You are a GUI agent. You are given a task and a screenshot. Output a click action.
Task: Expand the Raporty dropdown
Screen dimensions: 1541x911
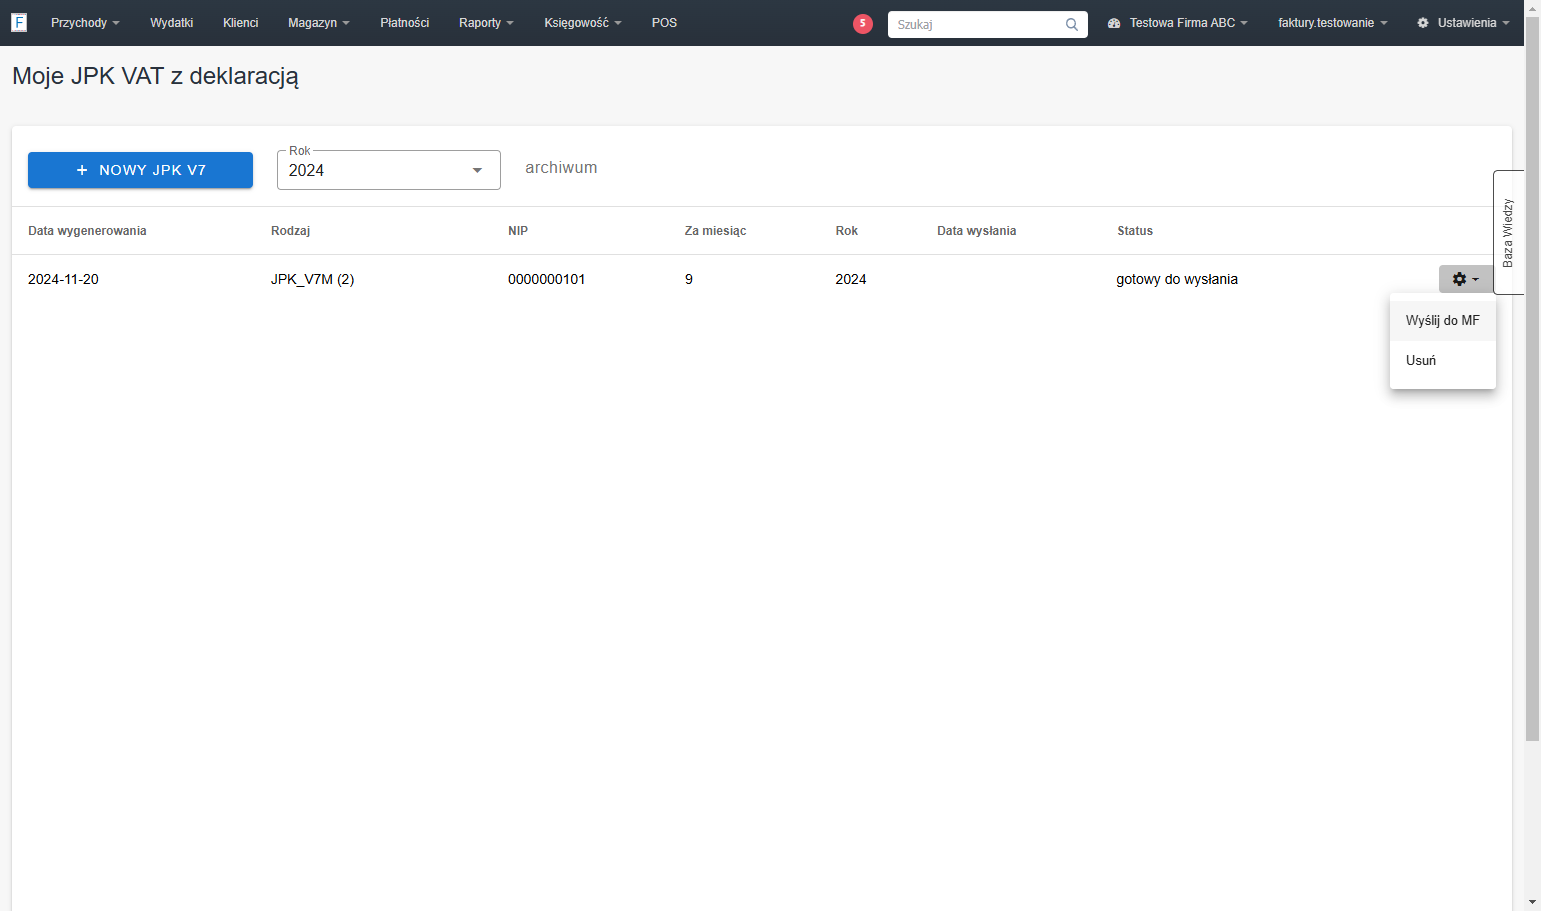(x=486, y=23)
